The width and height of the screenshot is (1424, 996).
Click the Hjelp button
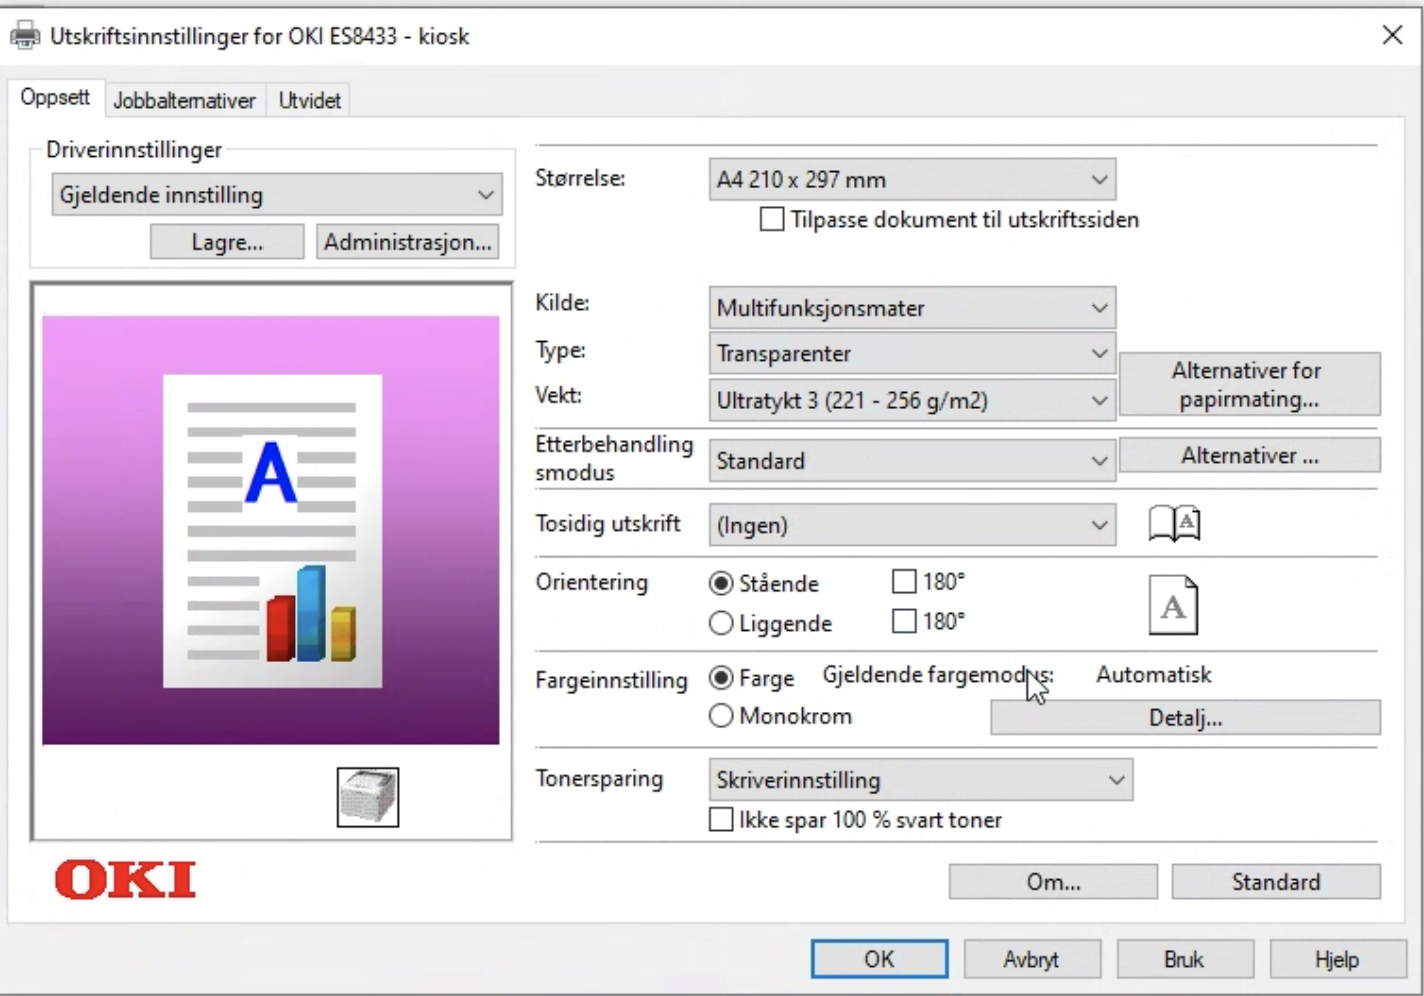tap(1338, 959)
